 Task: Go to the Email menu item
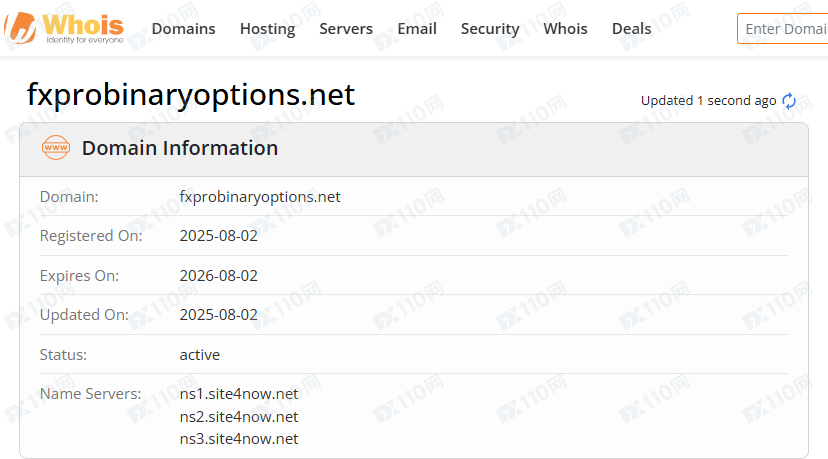tap(416, 29)
